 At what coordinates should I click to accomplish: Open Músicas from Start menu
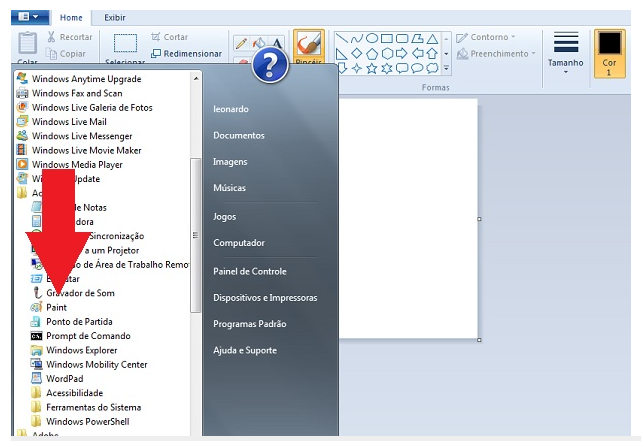click(229, 188)
